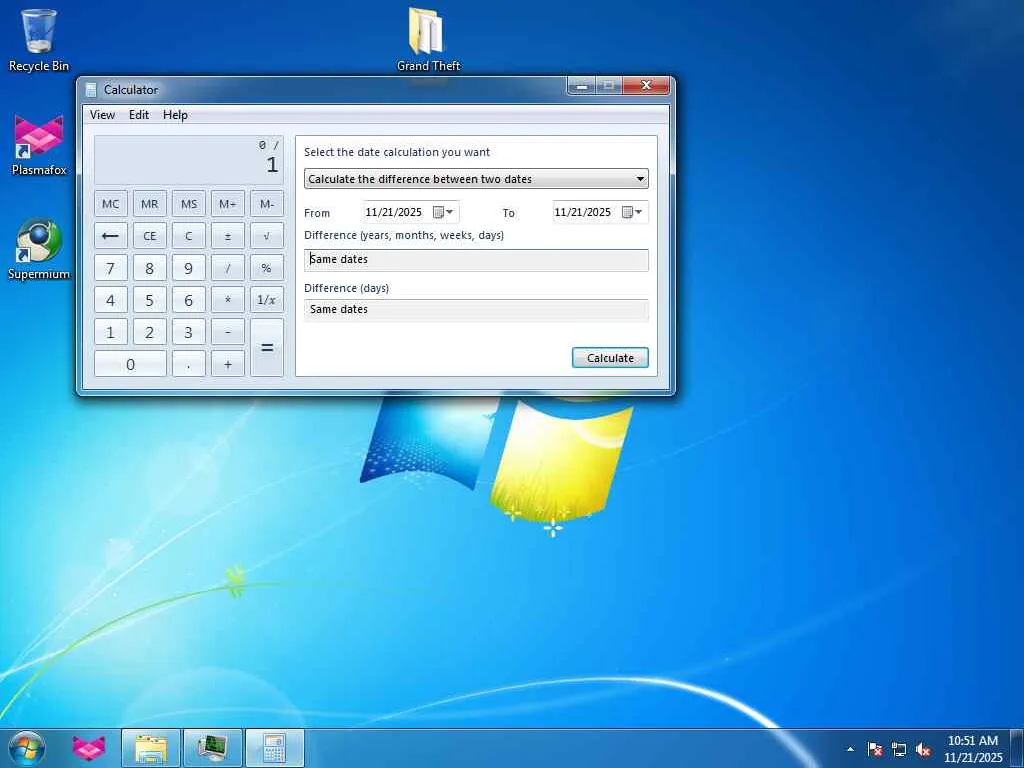Click the multiply key
The image size is (1024, 768).
pyautogui.click(x=228, y=300)
